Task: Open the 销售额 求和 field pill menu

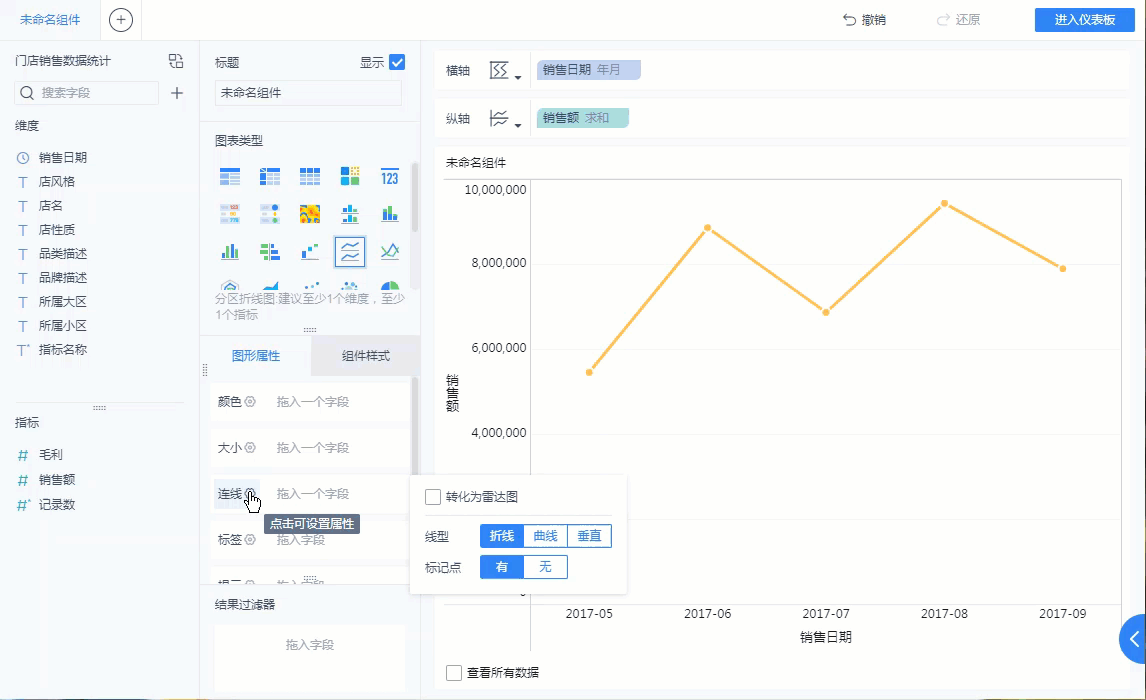Action: [583, 118]
